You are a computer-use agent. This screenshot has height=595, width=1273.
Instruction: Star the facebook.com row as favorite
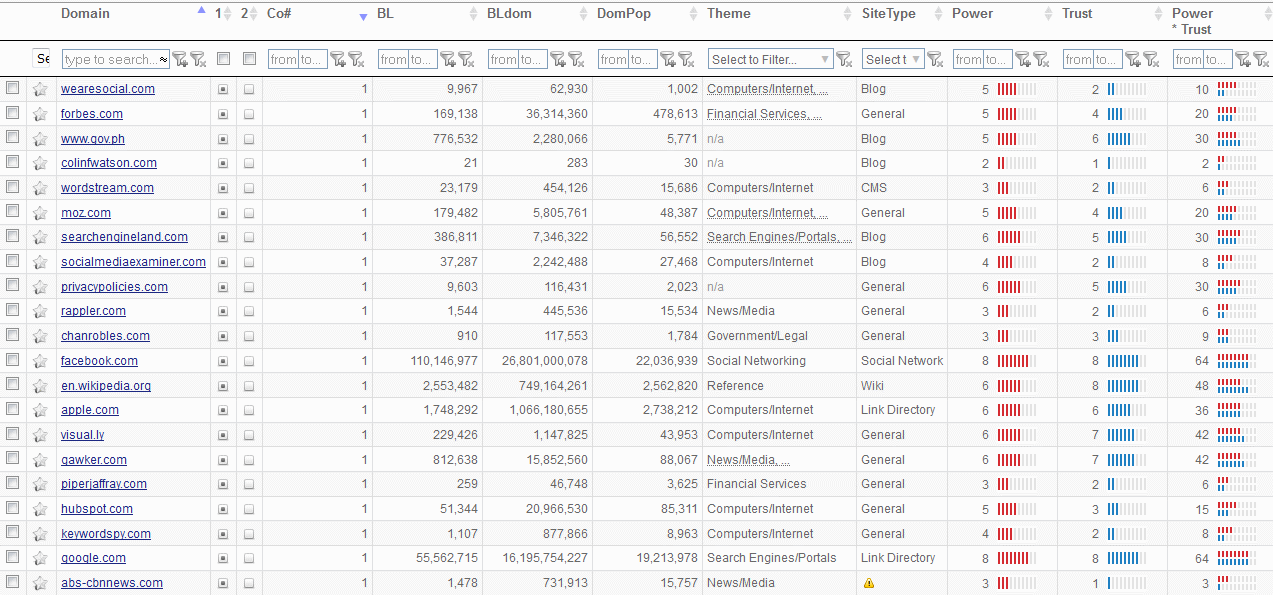[40, 361]
